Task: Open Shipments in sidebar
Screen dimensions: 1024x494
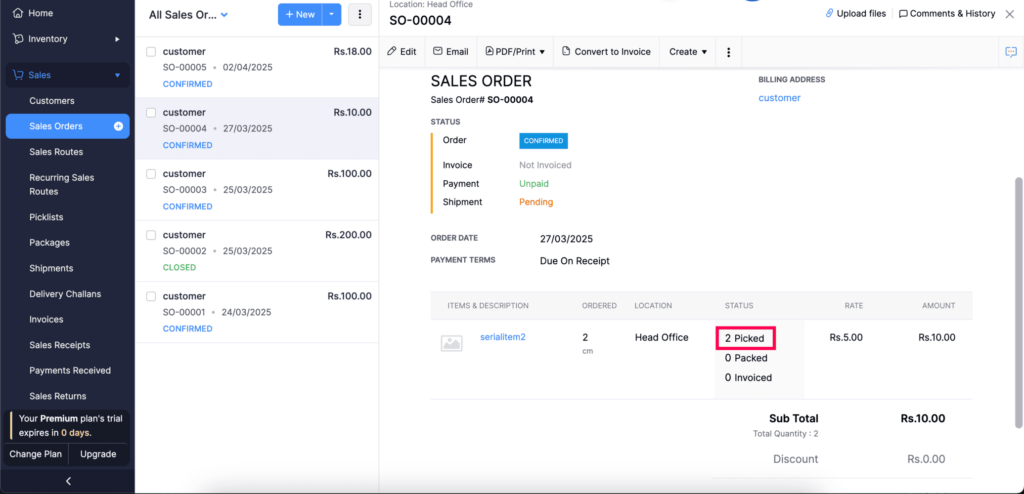Action: coord(51,268)
